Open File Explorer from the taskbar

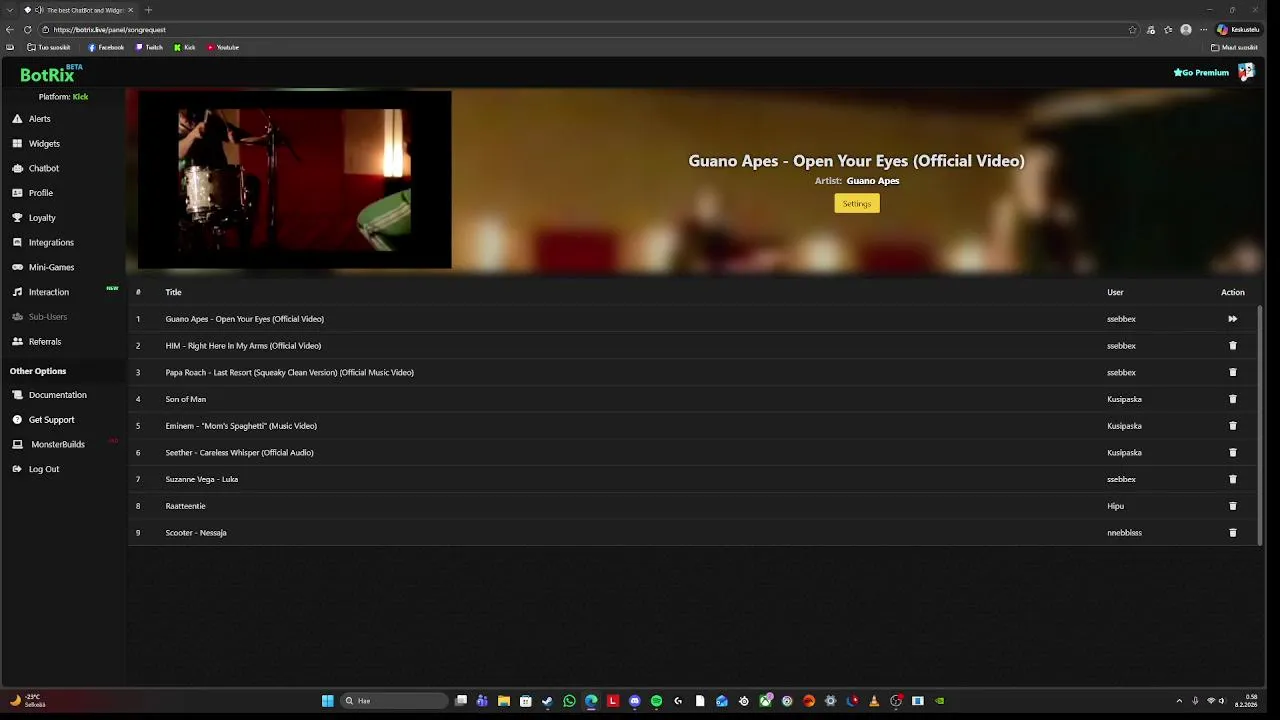(504, 701)
